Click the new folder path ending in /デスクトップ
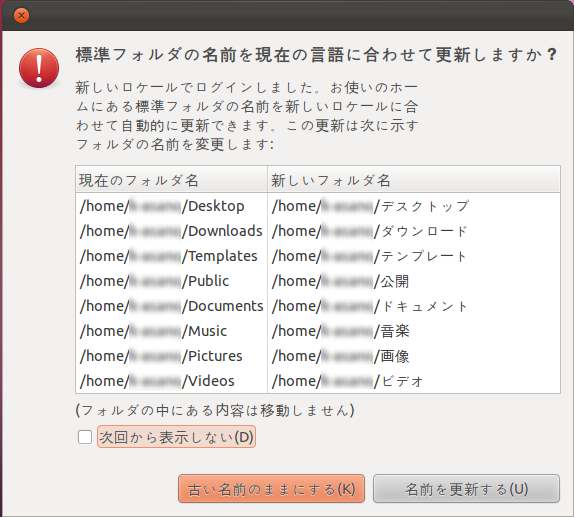This screenshot has width=574, height=517. click(x=370, y=206)
